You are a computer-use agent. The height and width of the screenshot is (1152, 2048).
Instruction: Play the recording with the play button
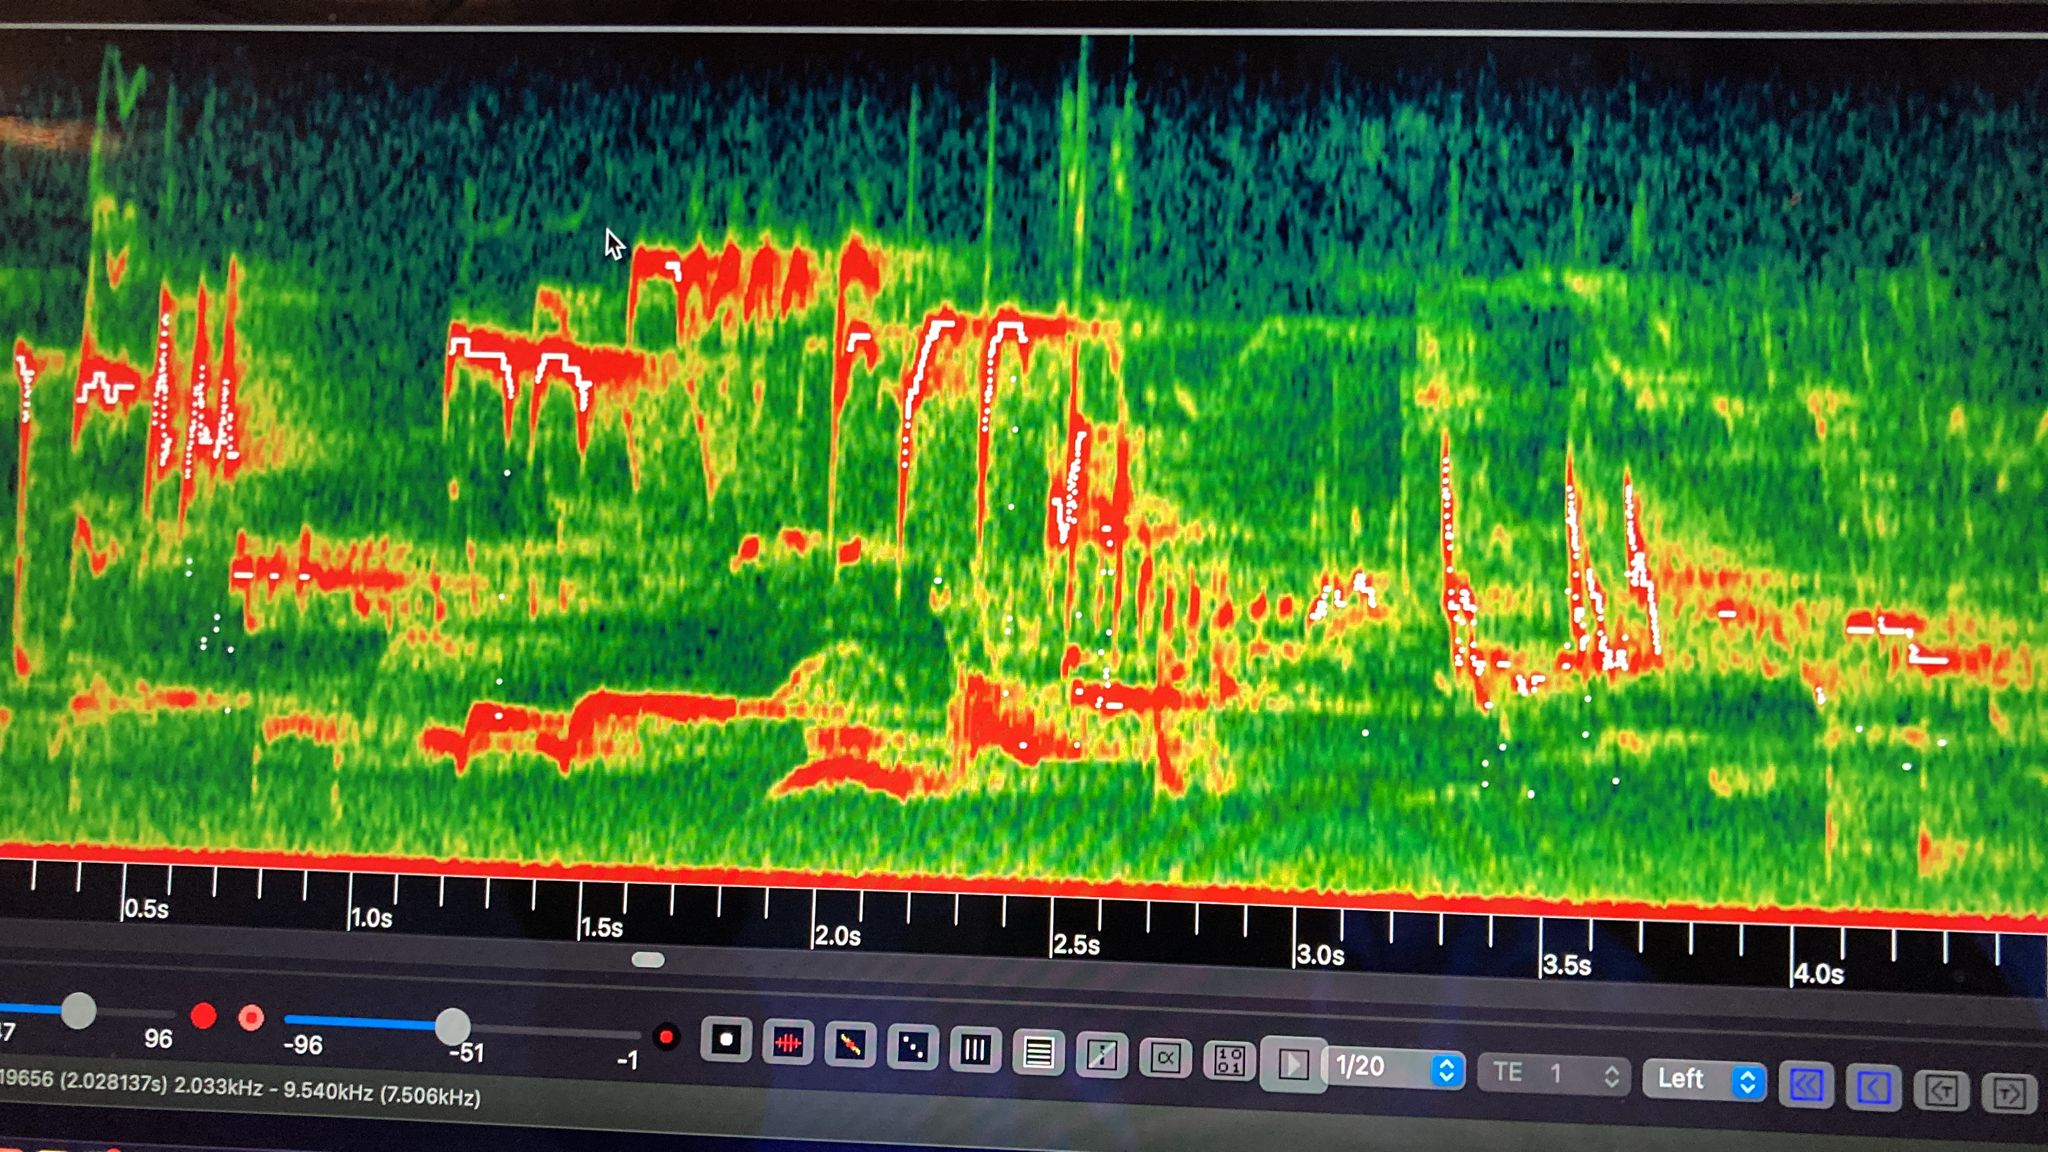coord(1293,1064)
